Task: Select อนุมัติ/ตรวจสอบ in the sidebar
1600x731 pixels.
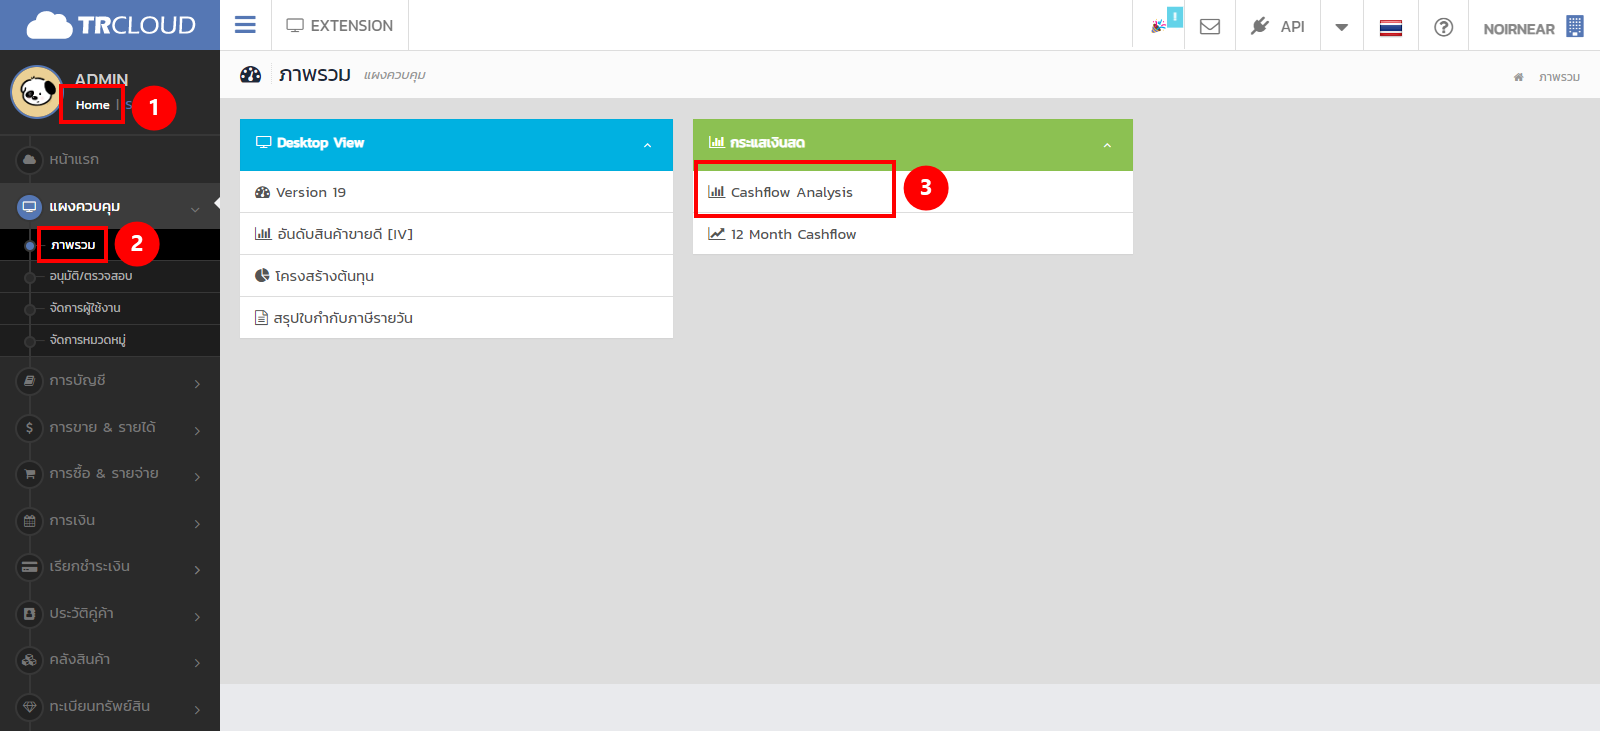Action: point(91,276)
